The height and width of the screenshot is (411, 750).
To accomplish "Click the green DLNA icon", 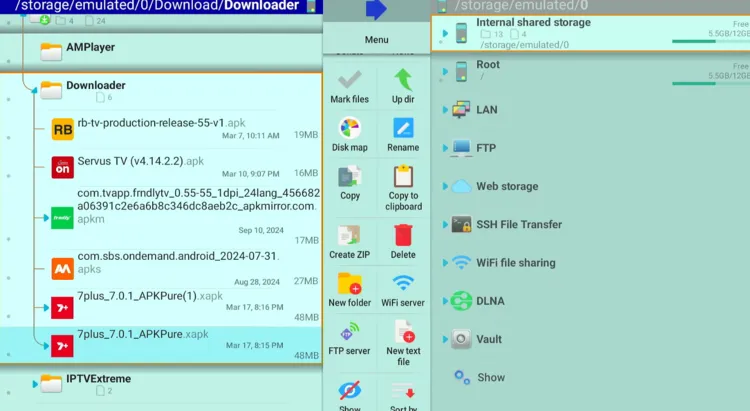I will pos(461,301).
